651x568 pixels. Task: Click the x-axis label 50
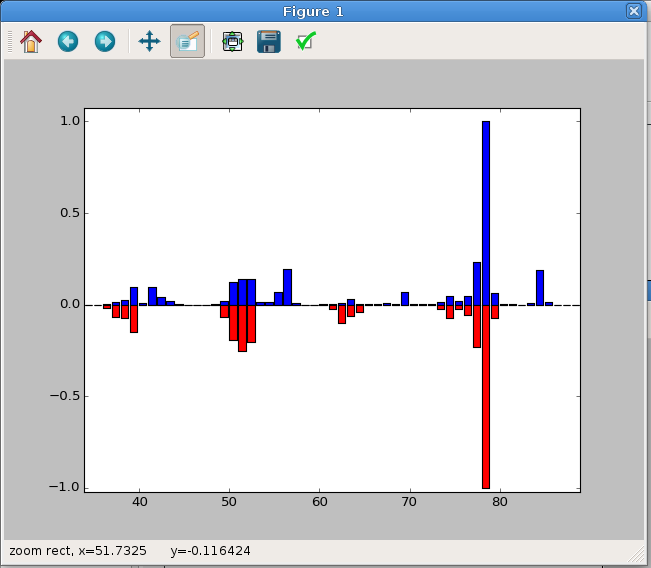(229, 502)
